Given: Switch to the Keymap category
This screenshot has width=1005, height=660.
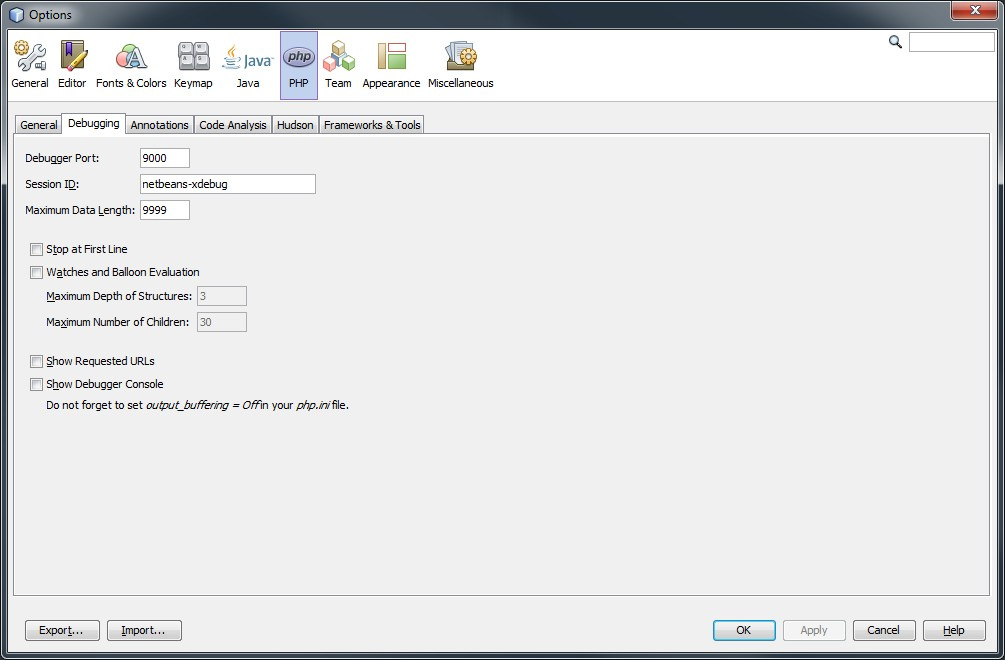Looking at the screenshot, I should click(x=193, y=65).
